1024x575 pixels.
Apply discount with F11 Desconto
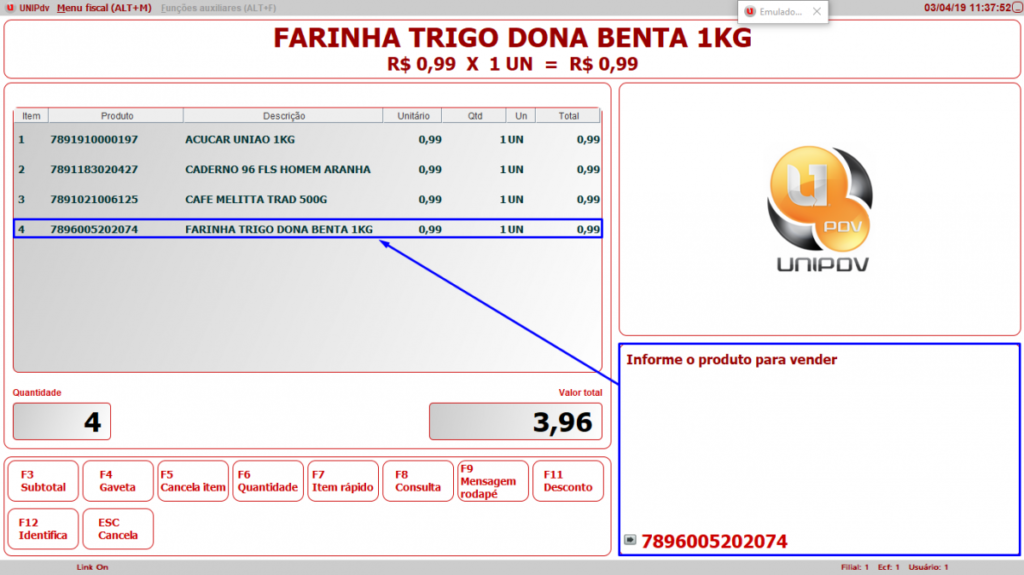(x=568, y=481)
